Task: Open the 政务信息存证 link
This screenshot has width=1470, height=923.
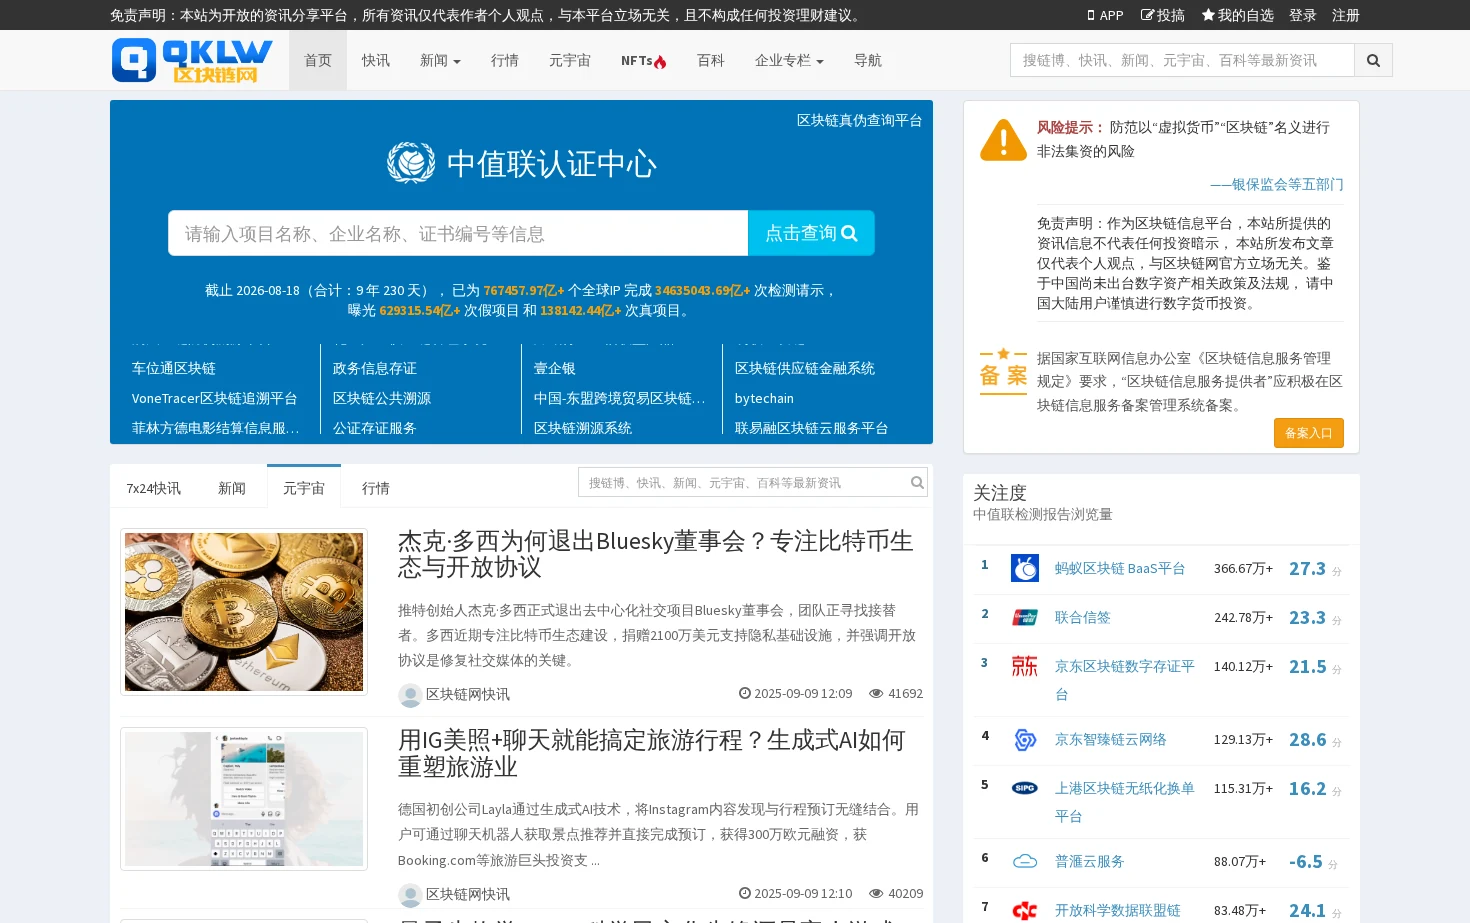Action: 375,368
